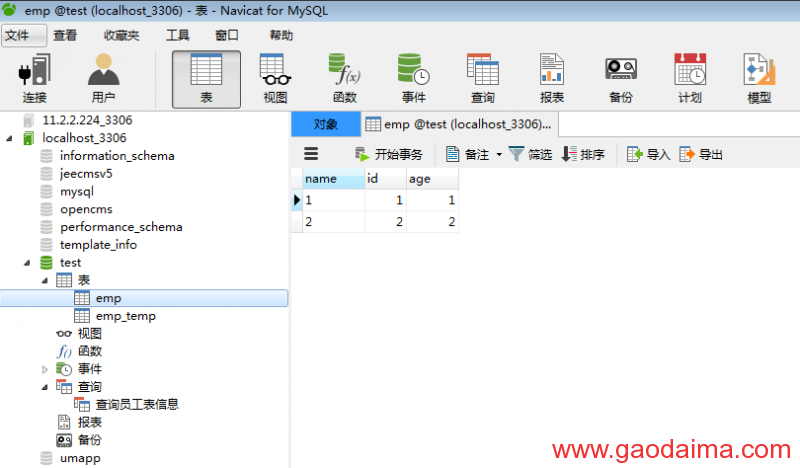Open the 模型 model toolbar icon
The width and height of the screenshot is (800, 468).
[759, 79]
